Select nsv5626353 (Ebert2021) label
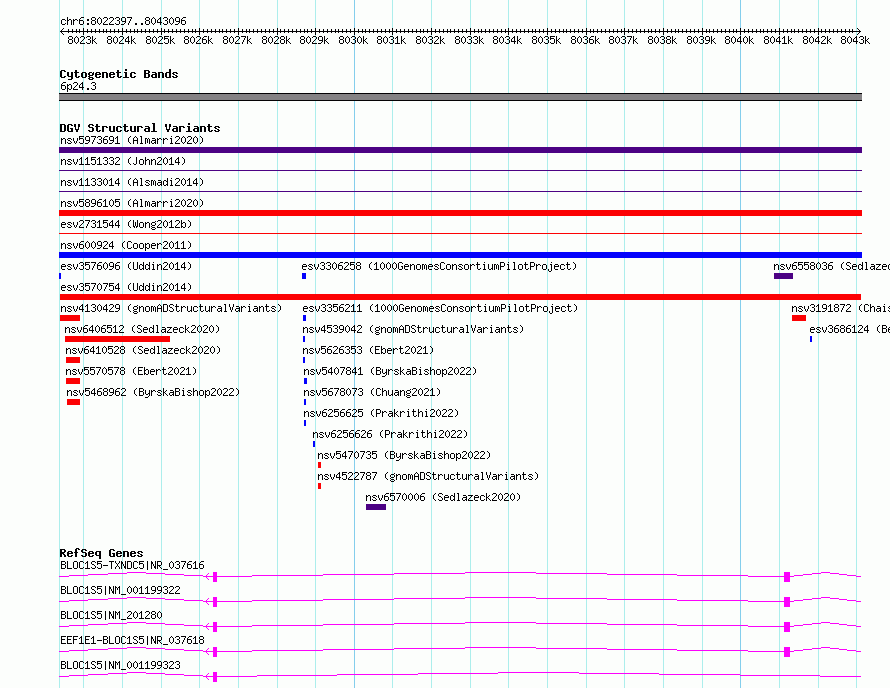The image size is (890, 688). 368,350
